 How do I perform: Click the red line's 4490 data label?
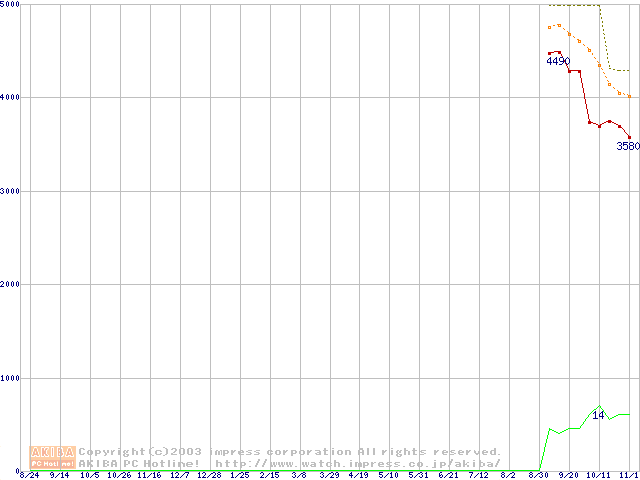pyautogui.click(x=558, y=62)
